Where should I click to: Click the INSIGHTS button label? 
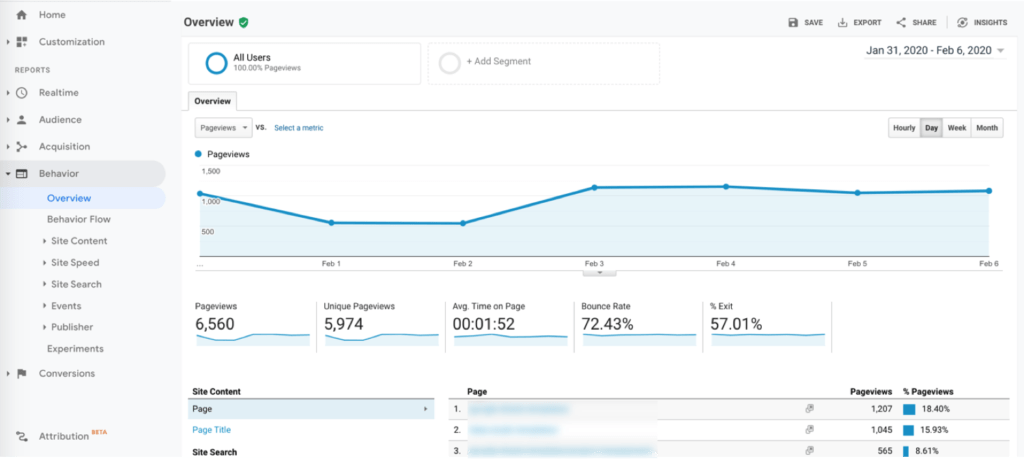click(990, 22)
